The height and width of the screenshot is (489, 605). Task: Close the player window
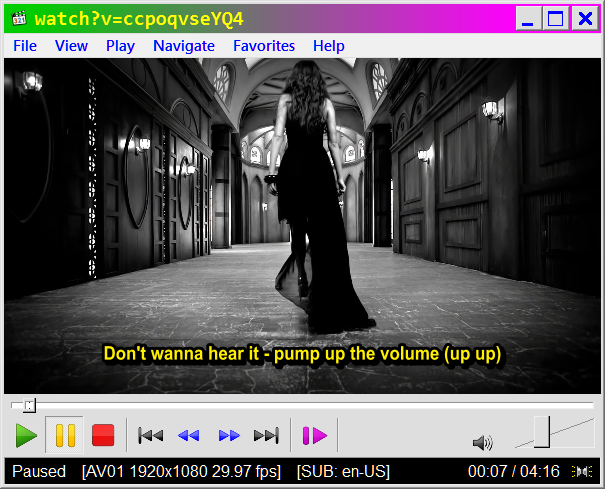point(585,18)
